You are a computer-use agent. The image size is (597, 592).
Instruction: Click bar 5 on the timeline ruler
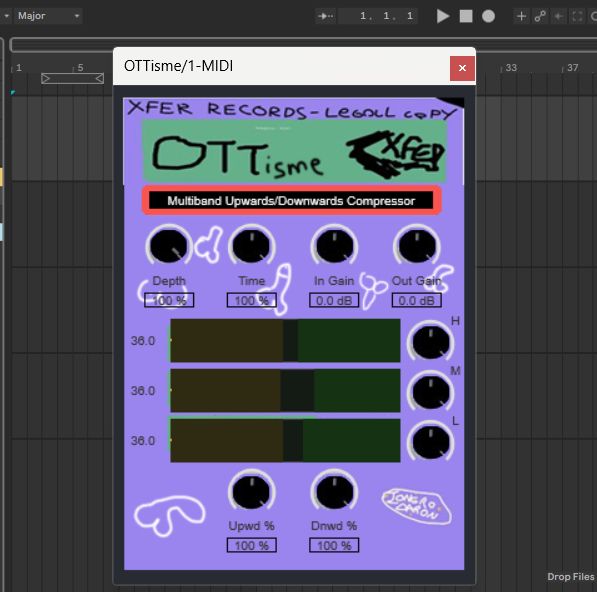pos(80,68)
